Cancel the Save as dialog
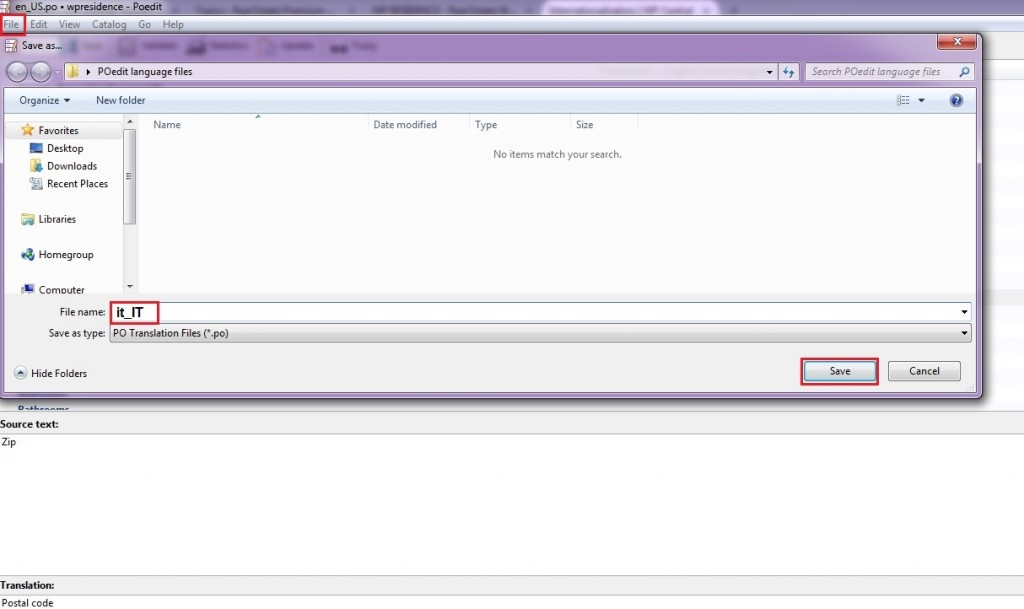The image size is (1024, 609). (924, 371)
